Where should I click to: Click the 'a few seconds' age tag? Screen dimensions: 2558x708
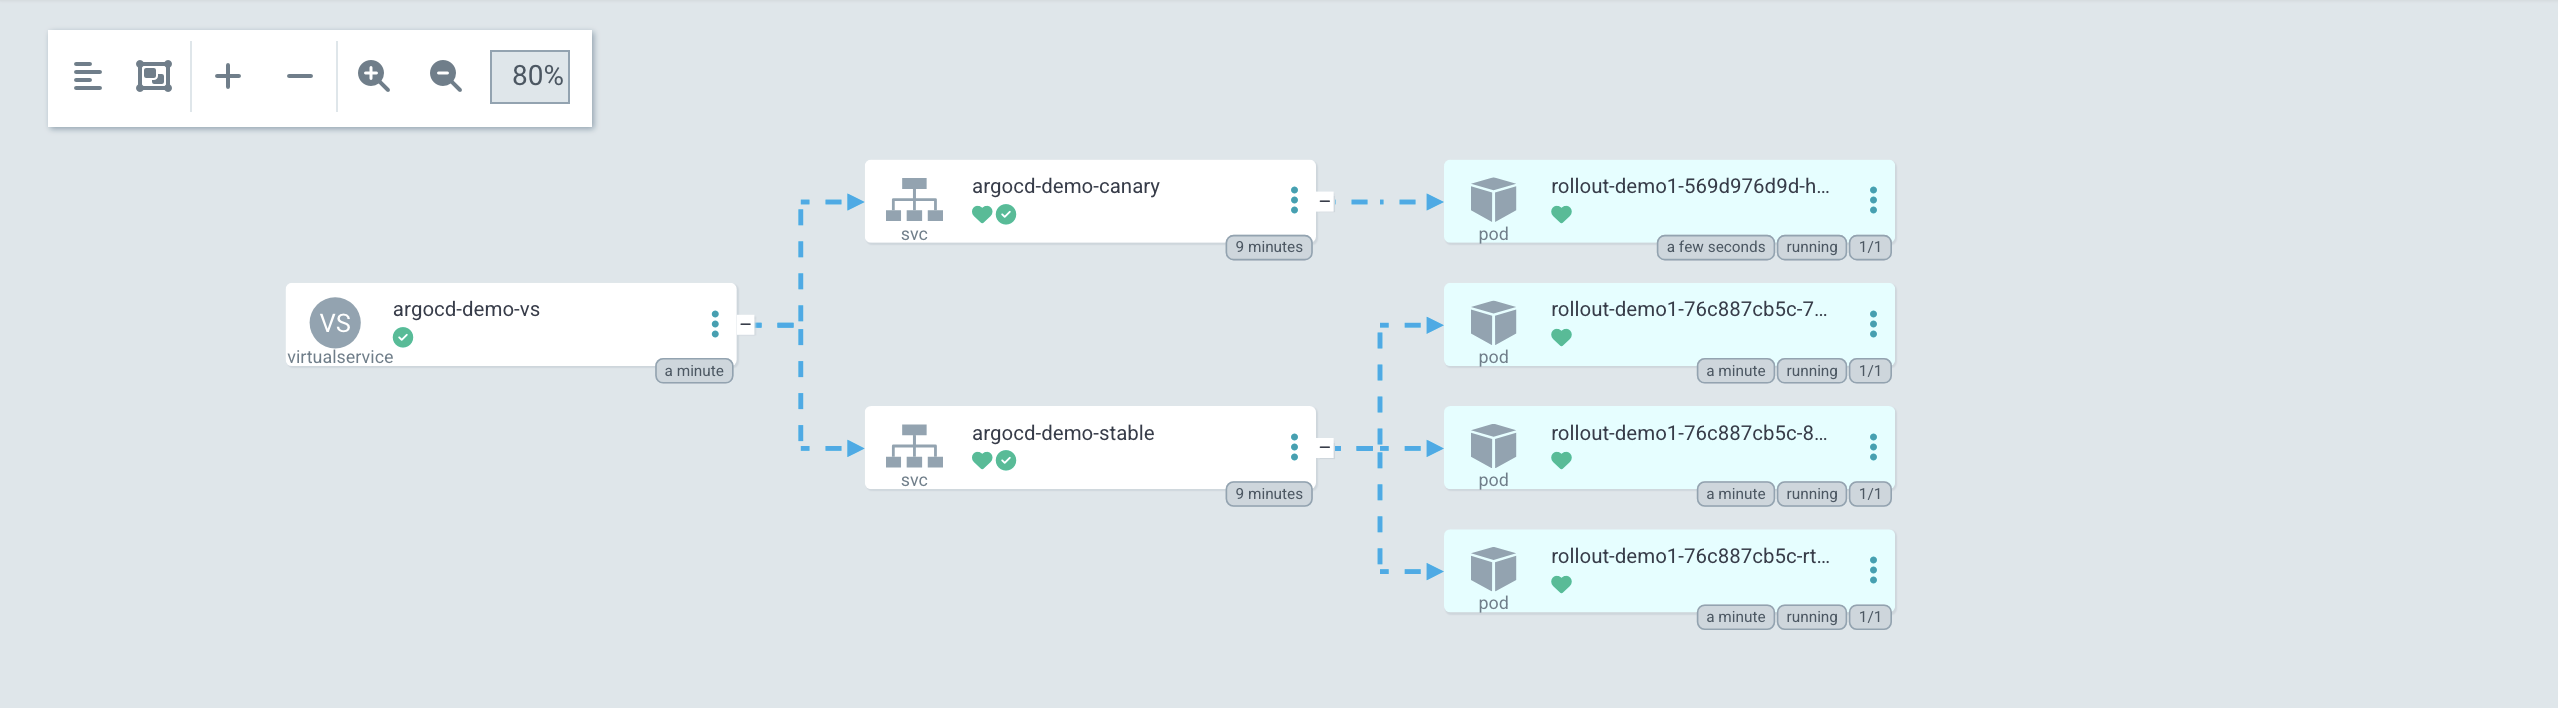(x=1716, y=247)
